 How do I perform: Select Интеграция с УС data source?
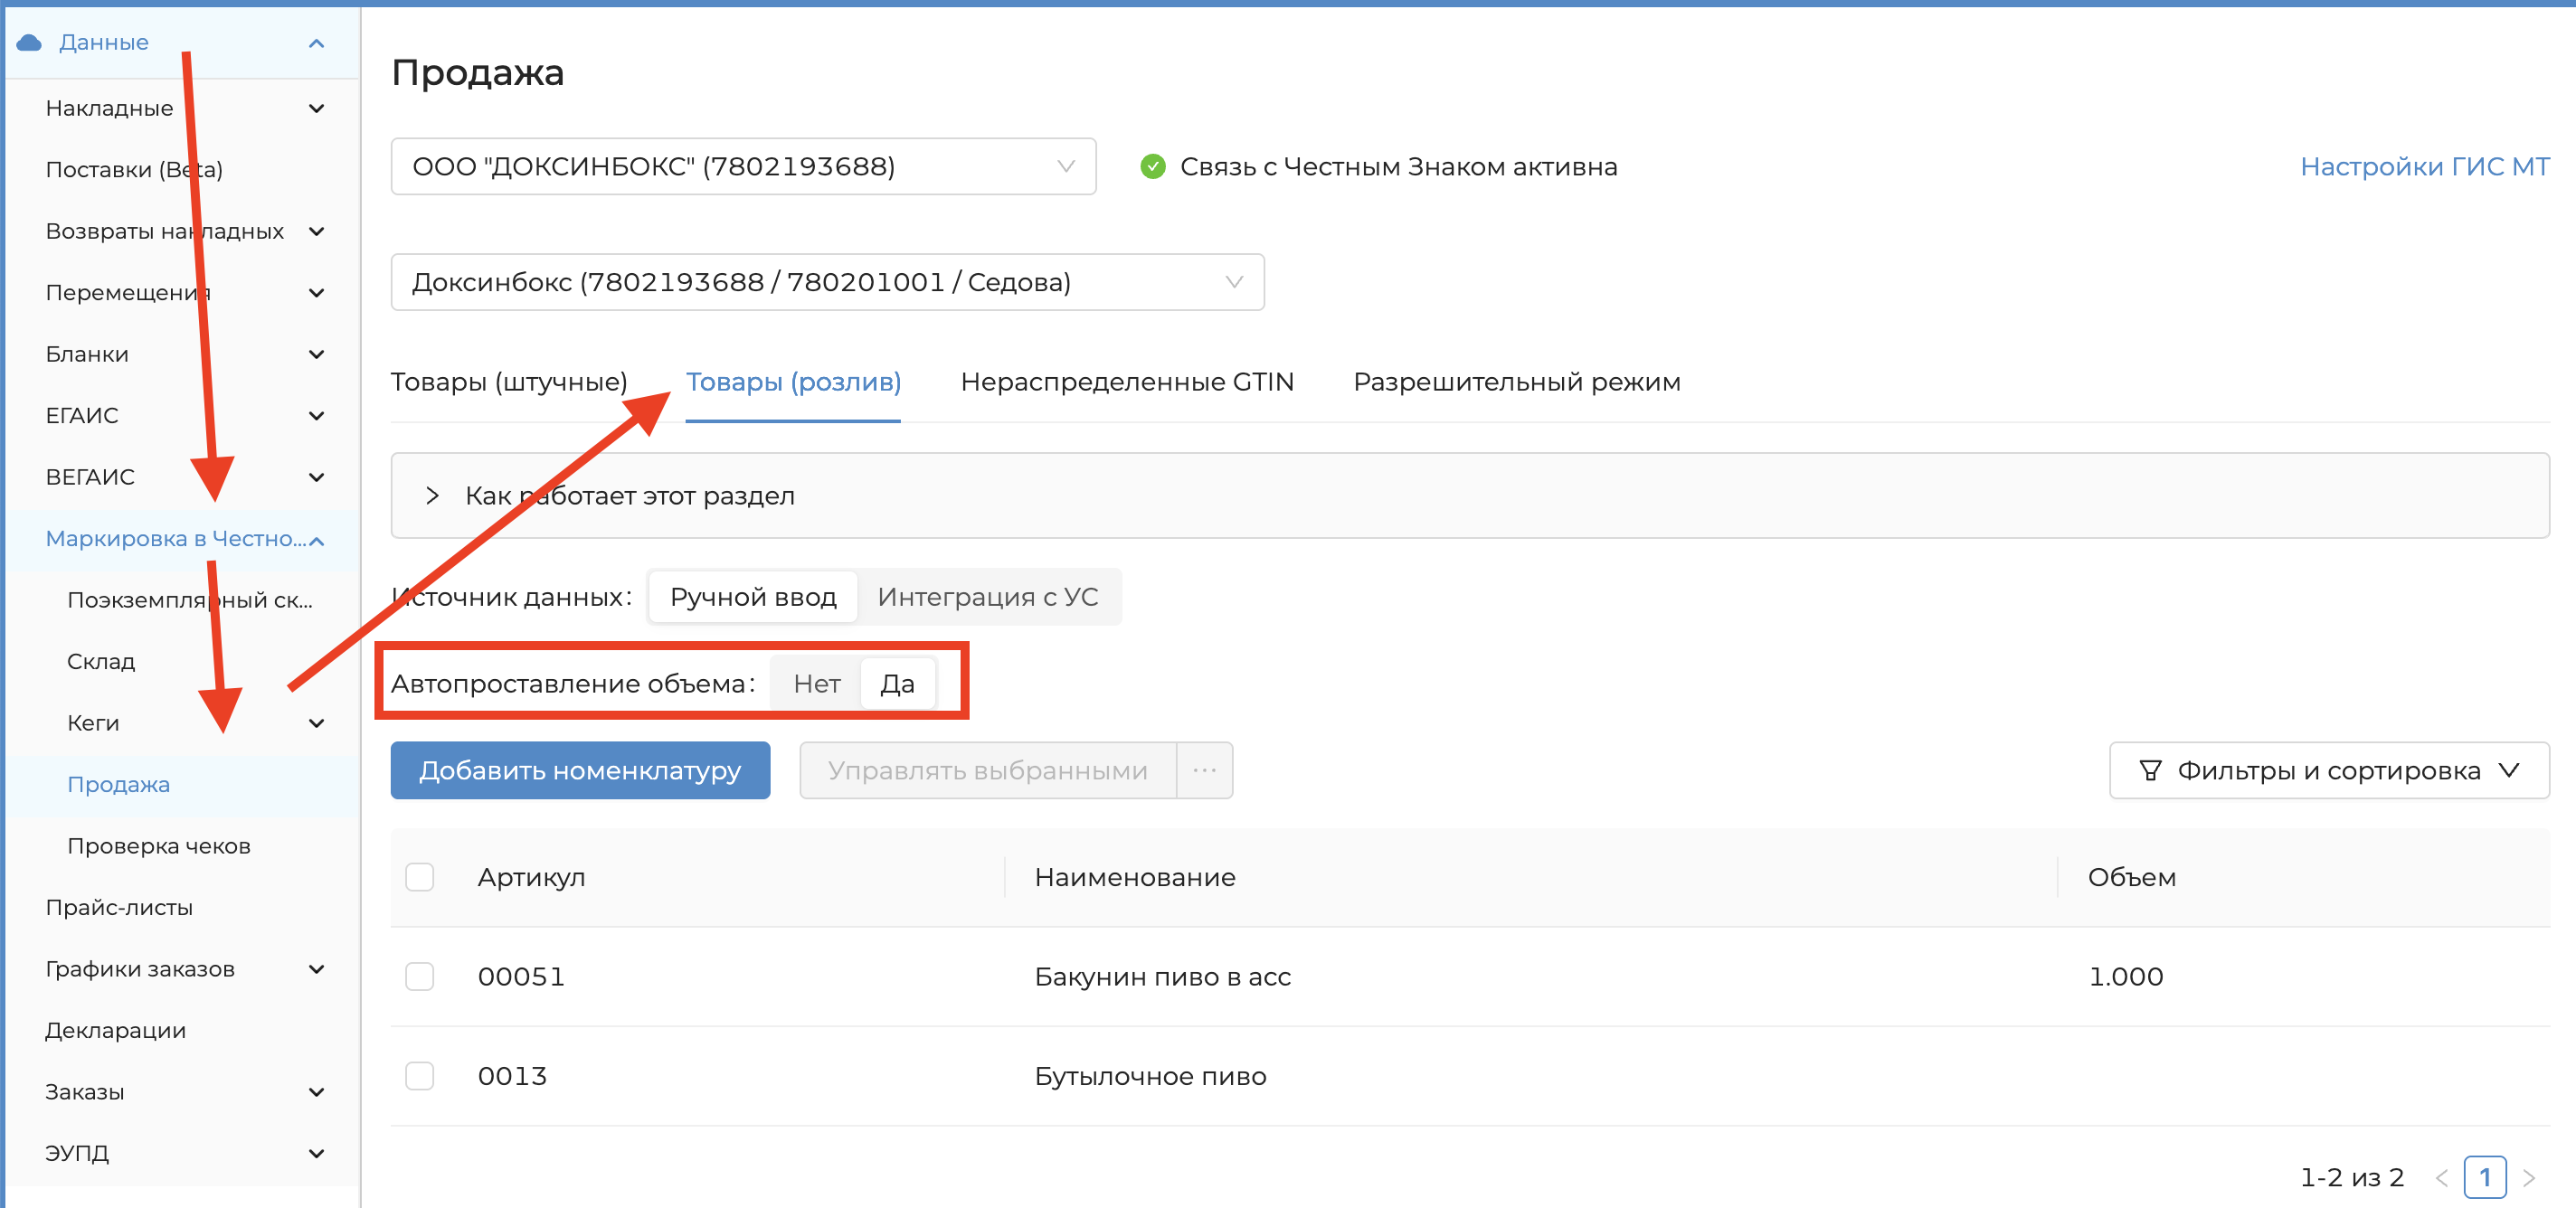(987, 597)
